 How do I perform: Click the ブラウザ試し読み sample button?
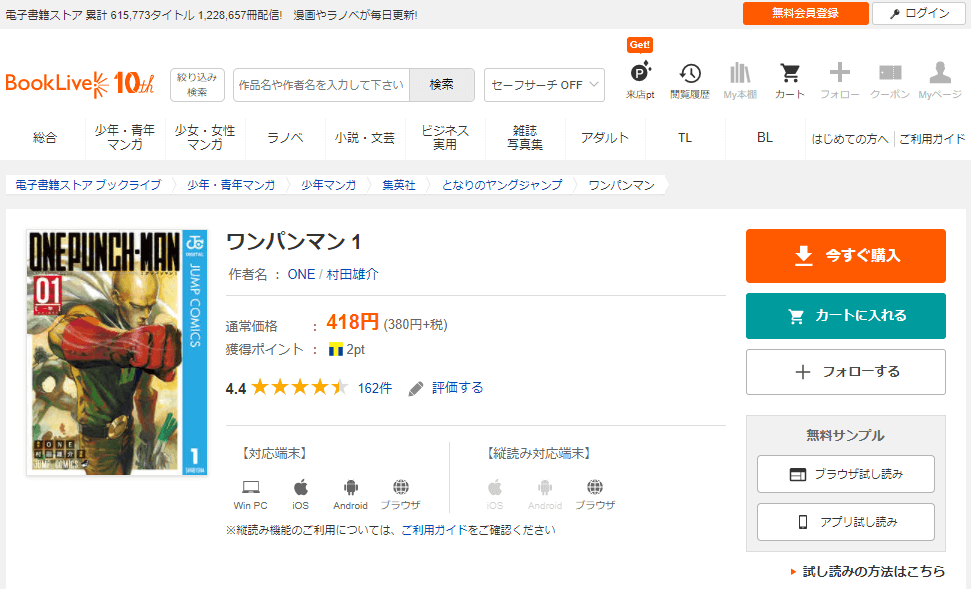845,474
